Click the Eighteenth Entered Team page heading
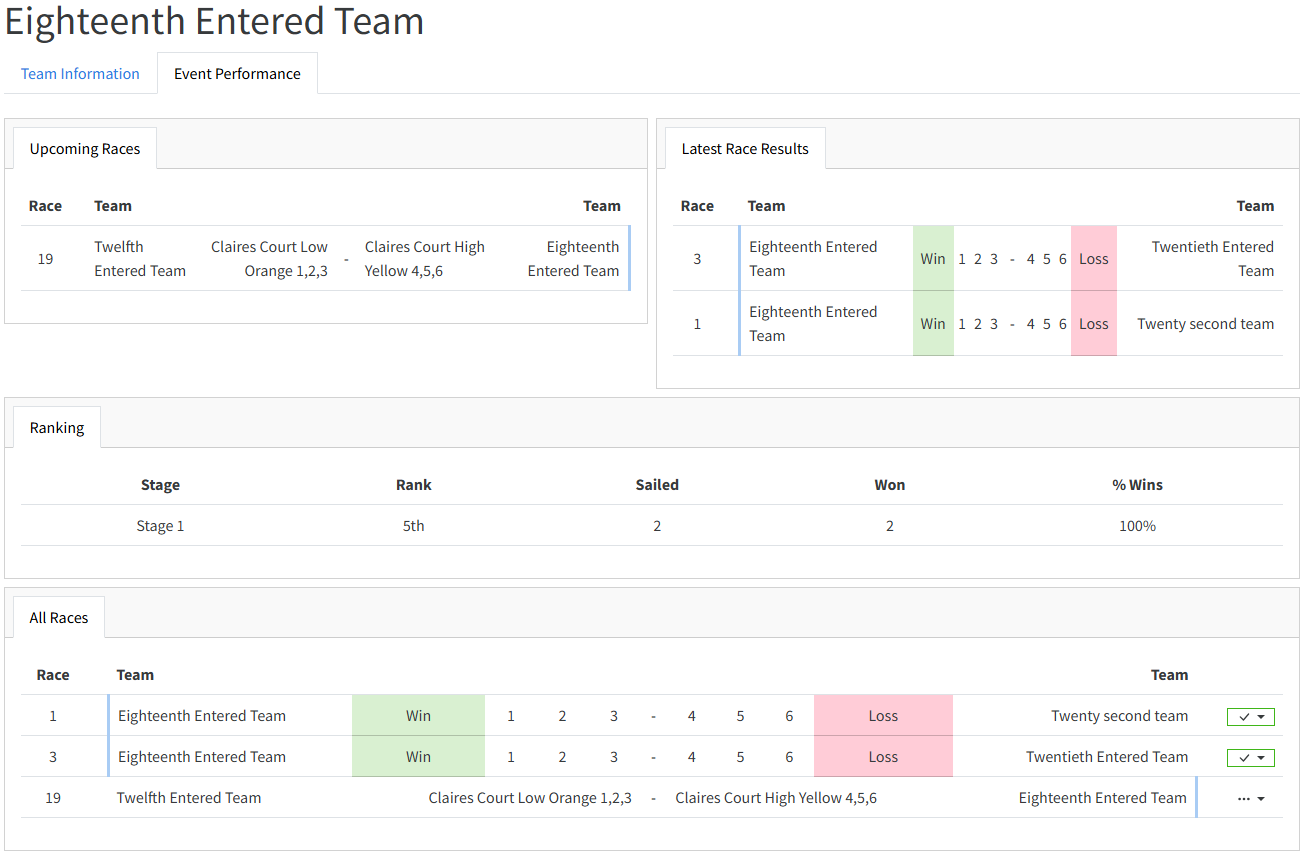 [215, 22]
